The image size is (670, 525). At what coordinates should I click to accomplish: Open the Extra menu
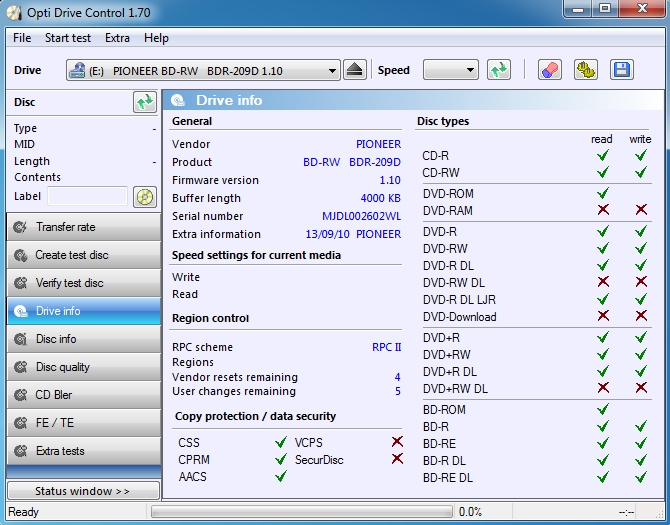(x=117, y=38)
